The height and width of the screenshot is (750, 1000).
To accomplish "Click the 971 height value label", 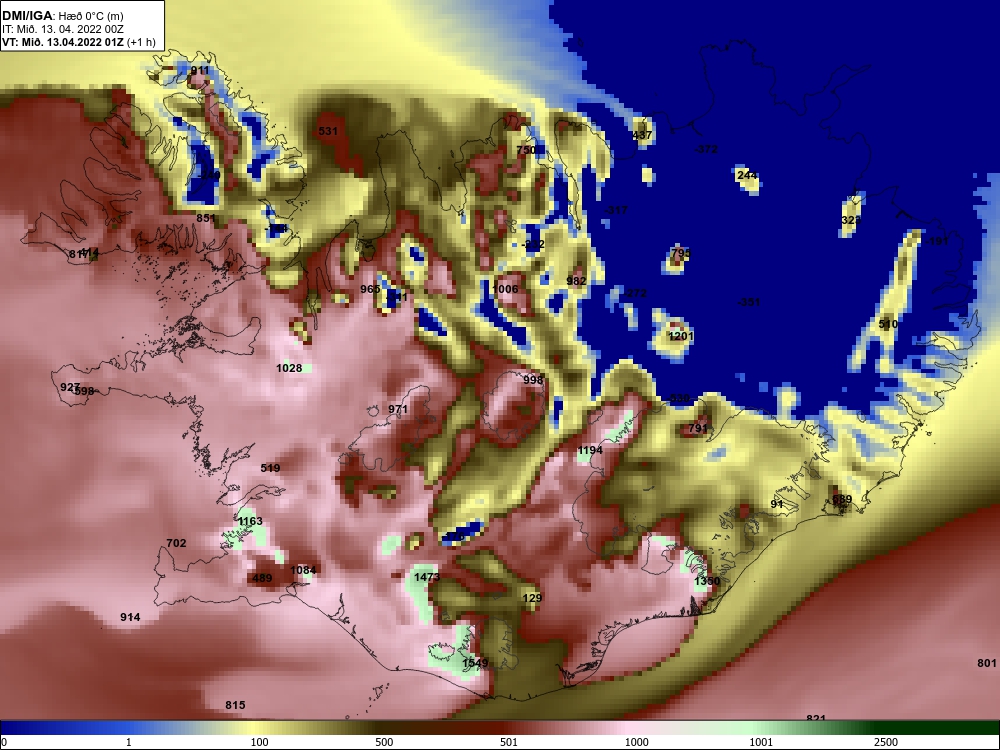I will pos(398,409).
